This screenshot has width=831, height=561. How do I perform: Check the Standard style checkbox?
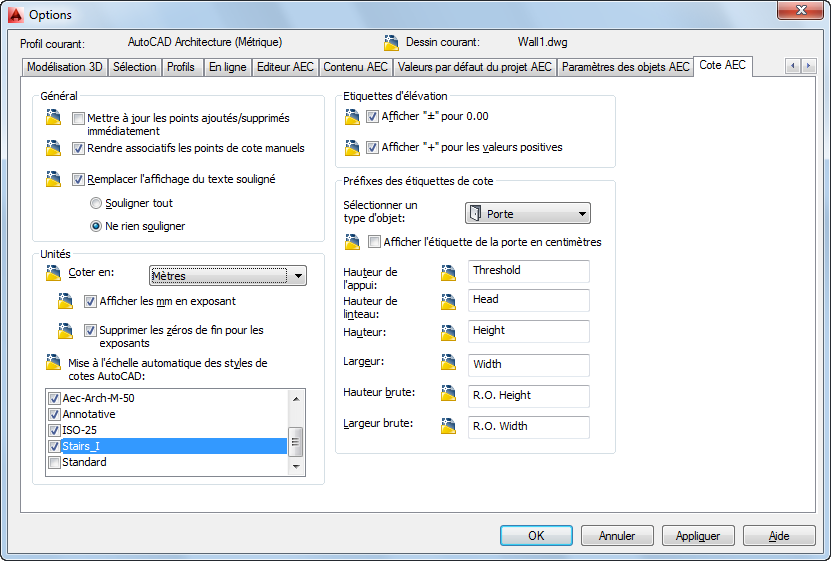click(54, 462)
